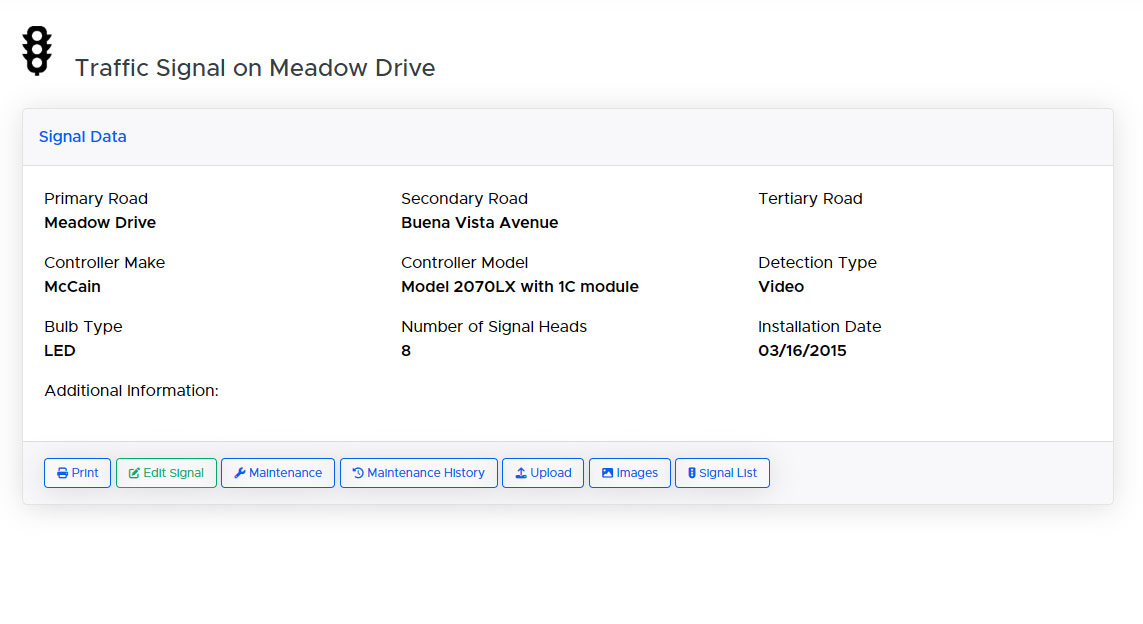Click the traffic light logo icon

[37, 51]
